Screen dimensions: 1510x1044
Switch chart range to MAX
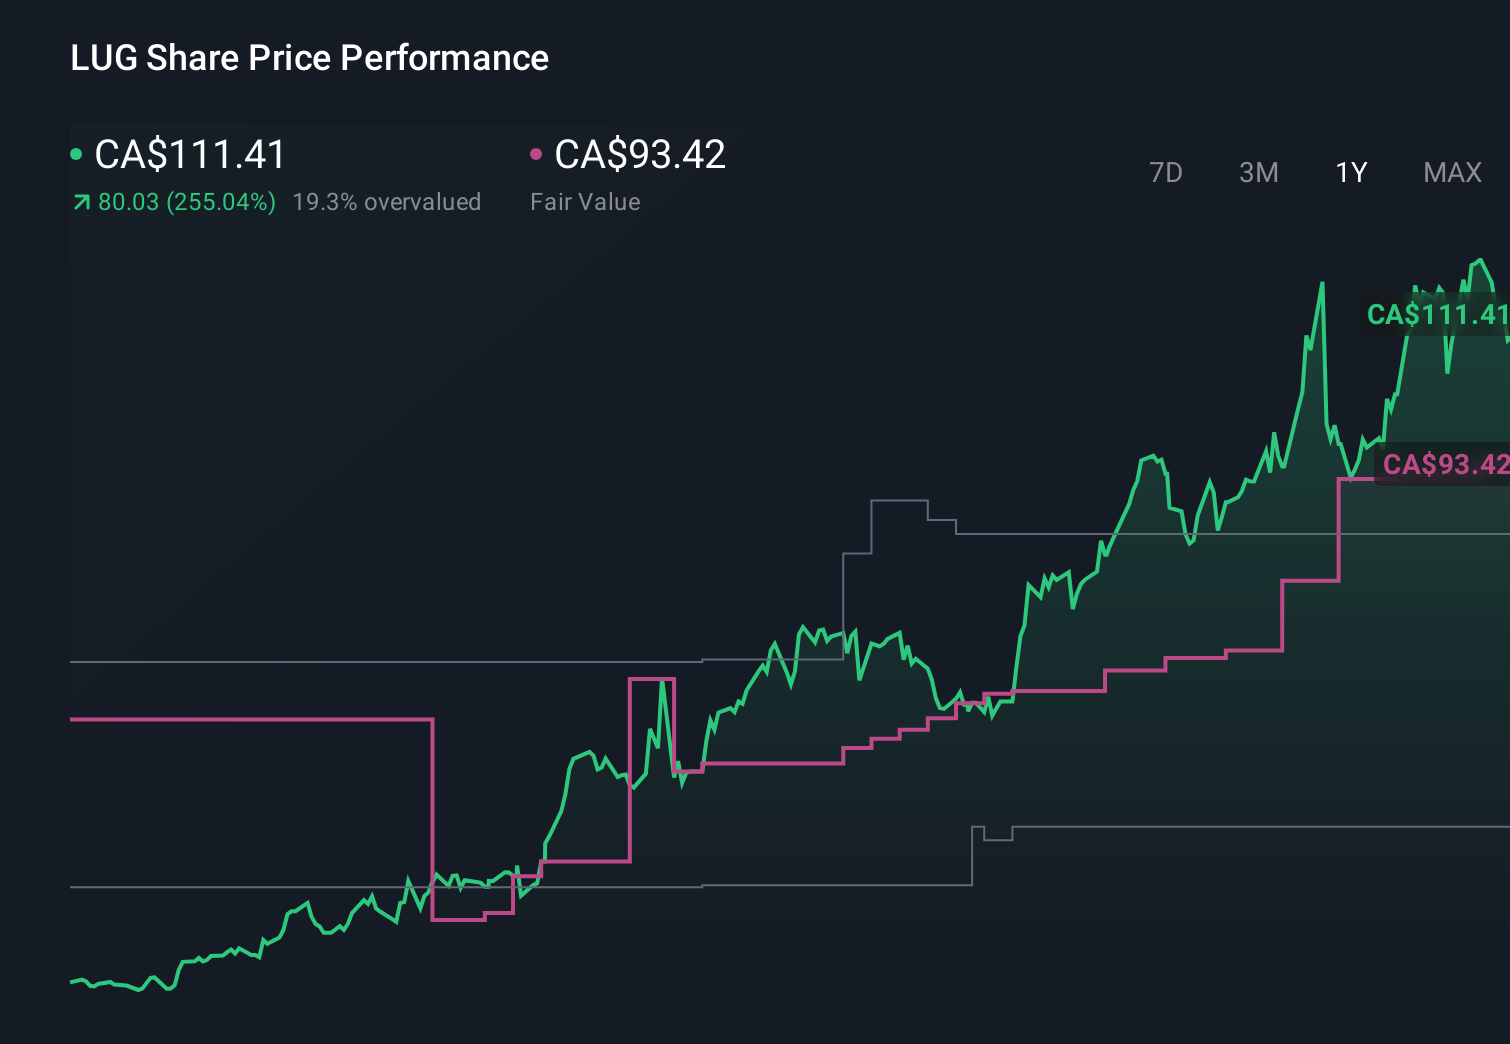[1452, 172]
